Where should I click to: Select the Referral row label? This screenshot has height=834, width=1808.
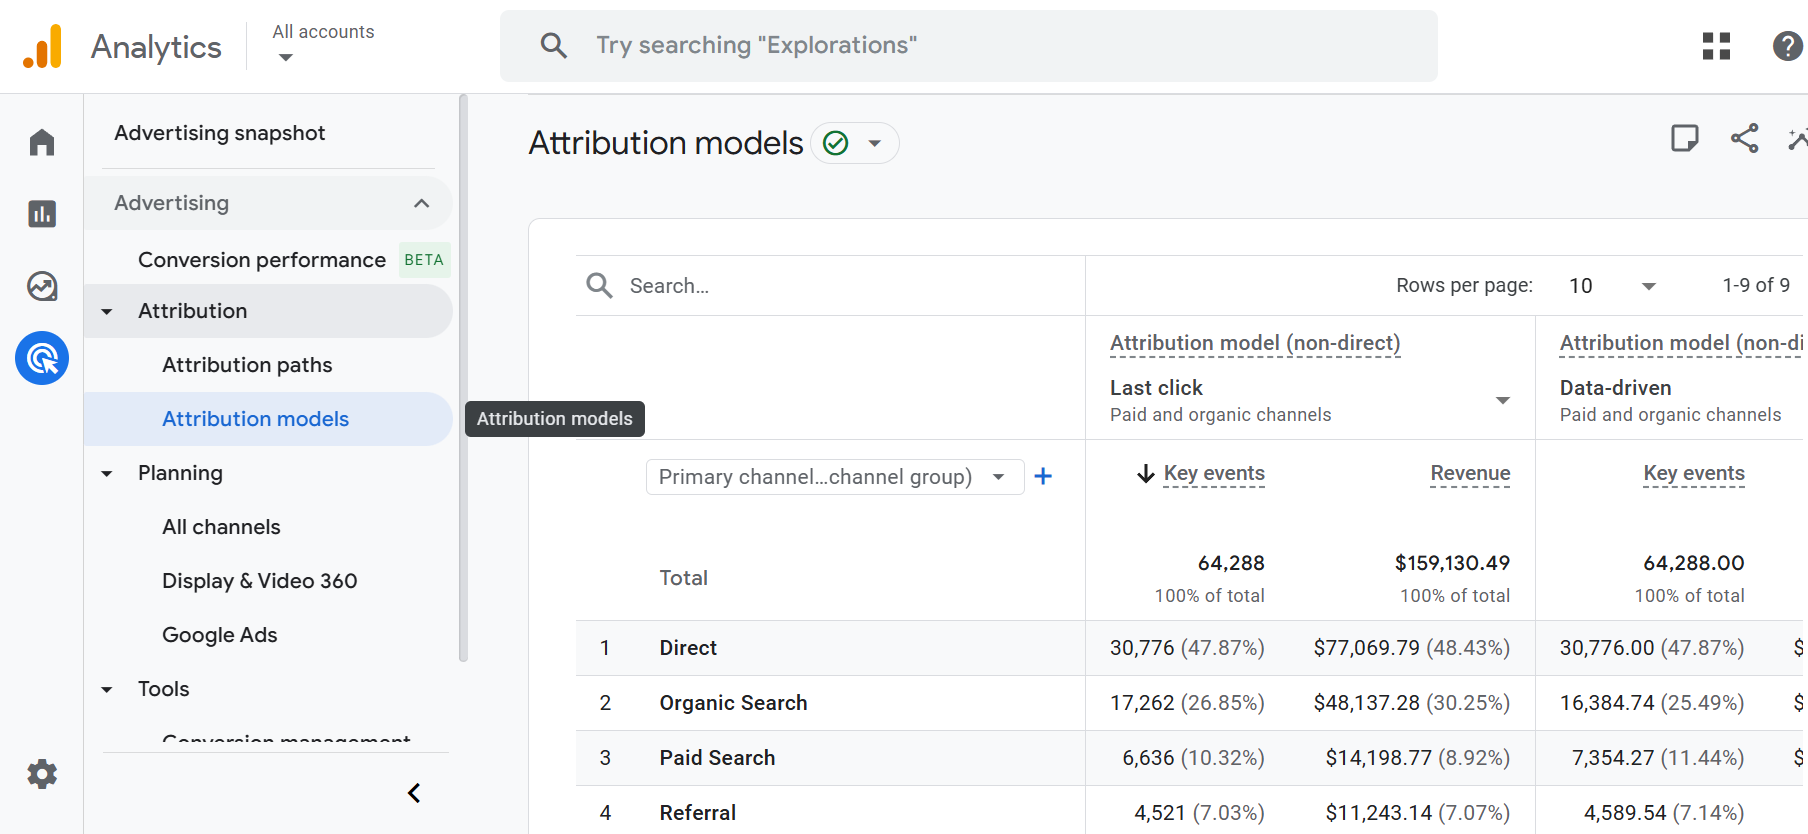pyautogui.click(x=697, y=813)
